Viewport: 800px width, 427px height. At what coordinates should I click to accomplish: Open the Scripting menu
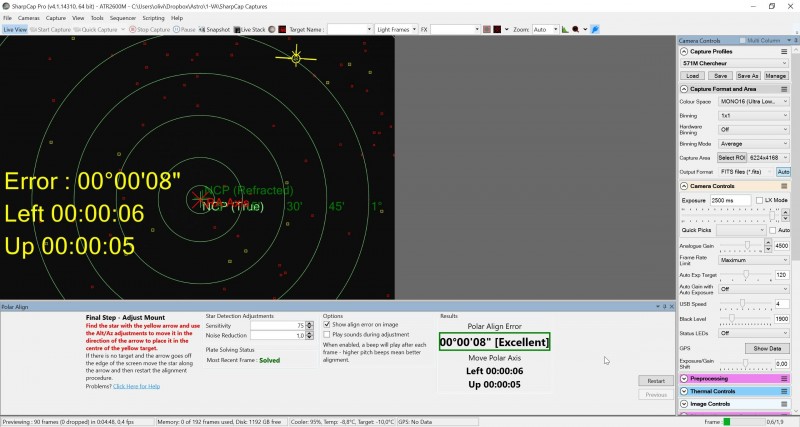[x=153, y=18]
